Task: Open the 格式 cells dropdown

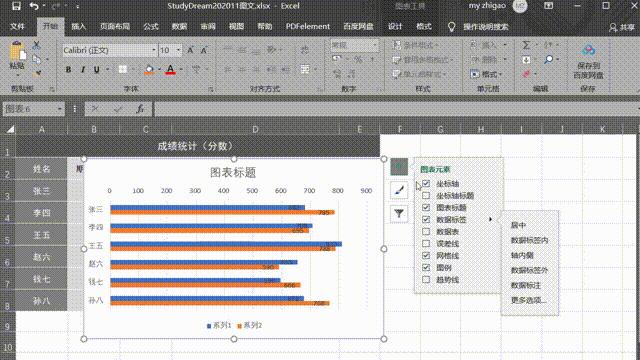Action: click(x=486, y=74)
